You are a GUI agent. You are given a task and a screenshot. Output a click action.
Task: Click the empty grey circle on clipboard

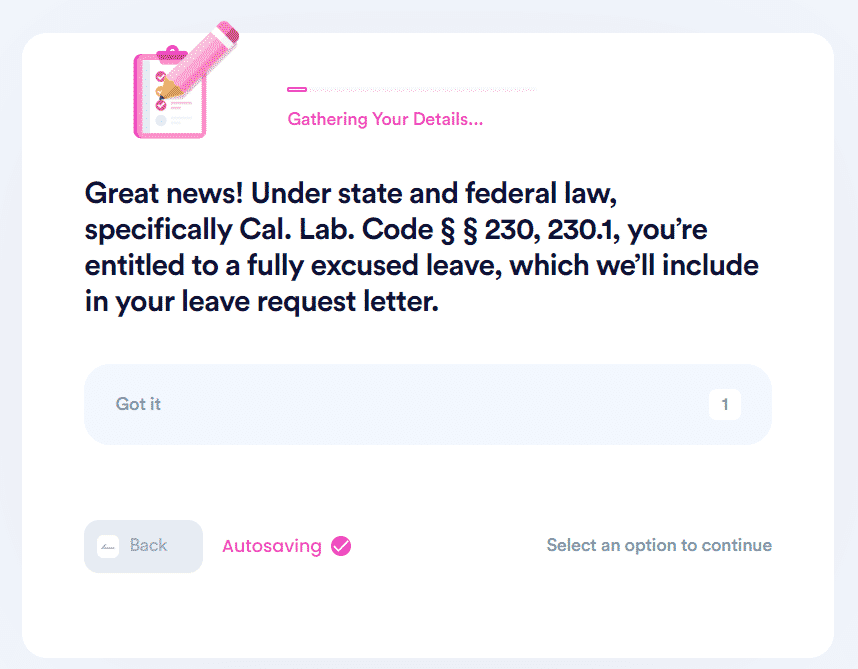[x=161, y=120]
